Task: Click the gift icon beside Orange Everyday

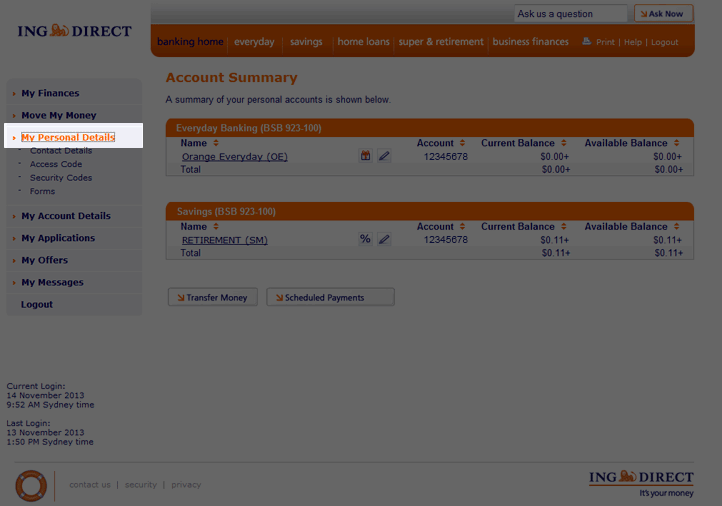Action: pyautogui.click(x=366, y=156)
